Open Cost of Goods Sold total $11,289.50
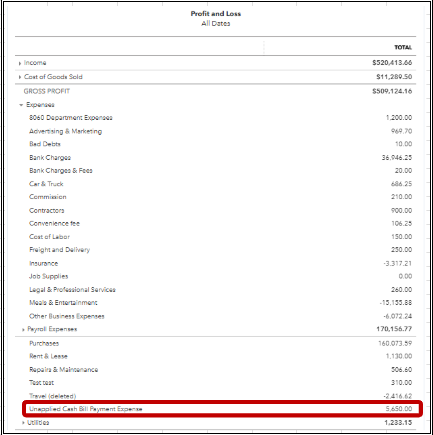 [x=394, y=77]
